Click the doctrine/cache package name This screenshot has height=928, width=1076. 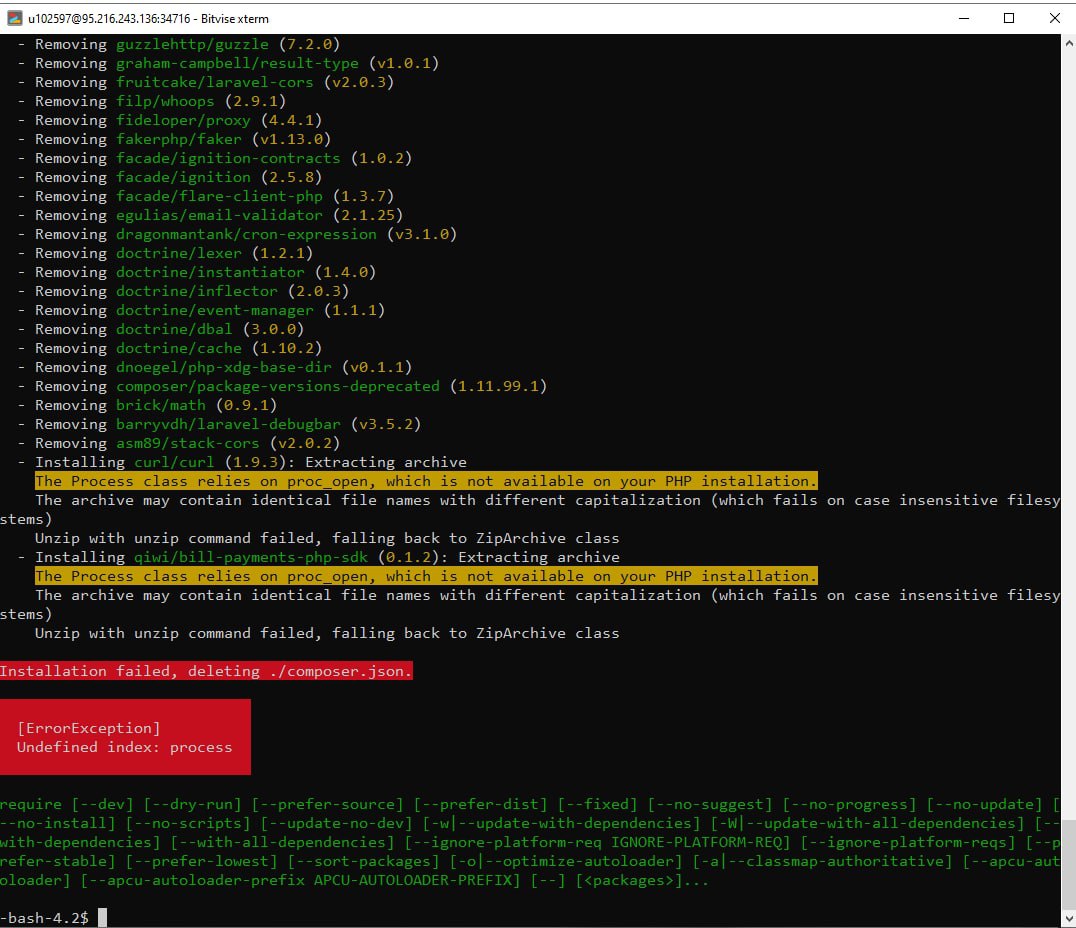click(x=179, y=349)
